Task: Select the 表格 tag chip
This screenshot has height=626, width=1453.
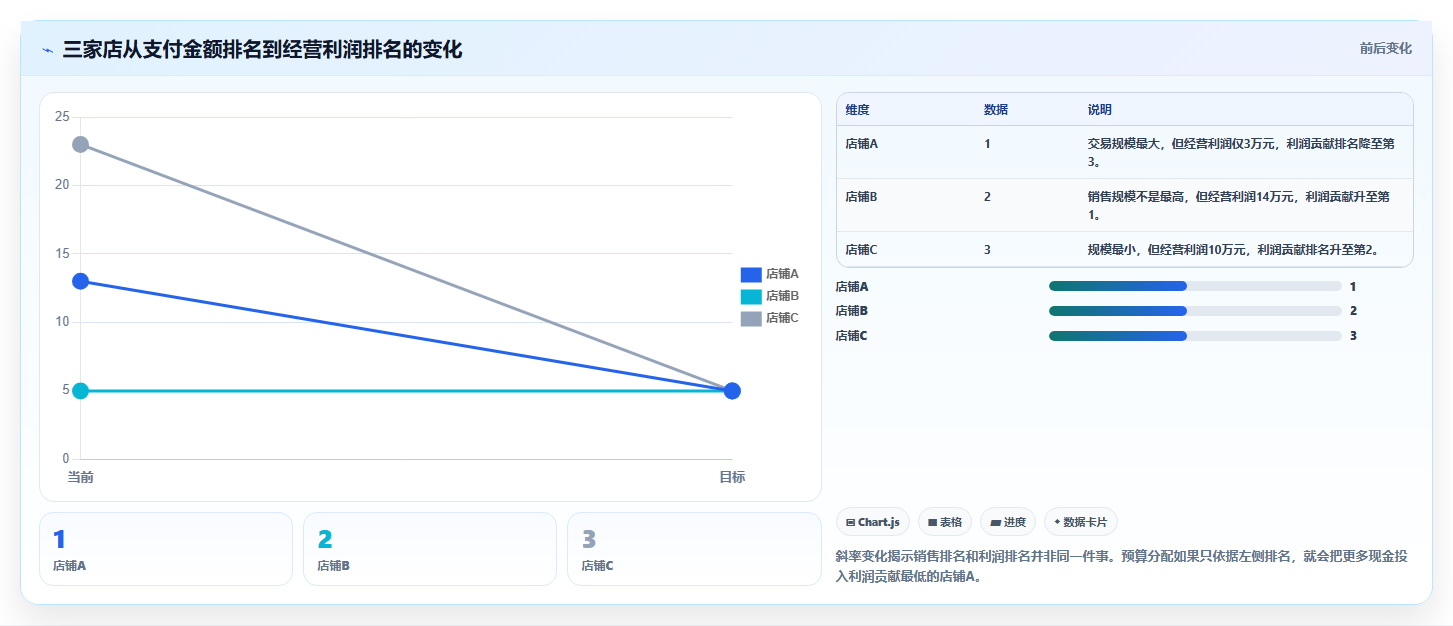Action: pos(945,522)
